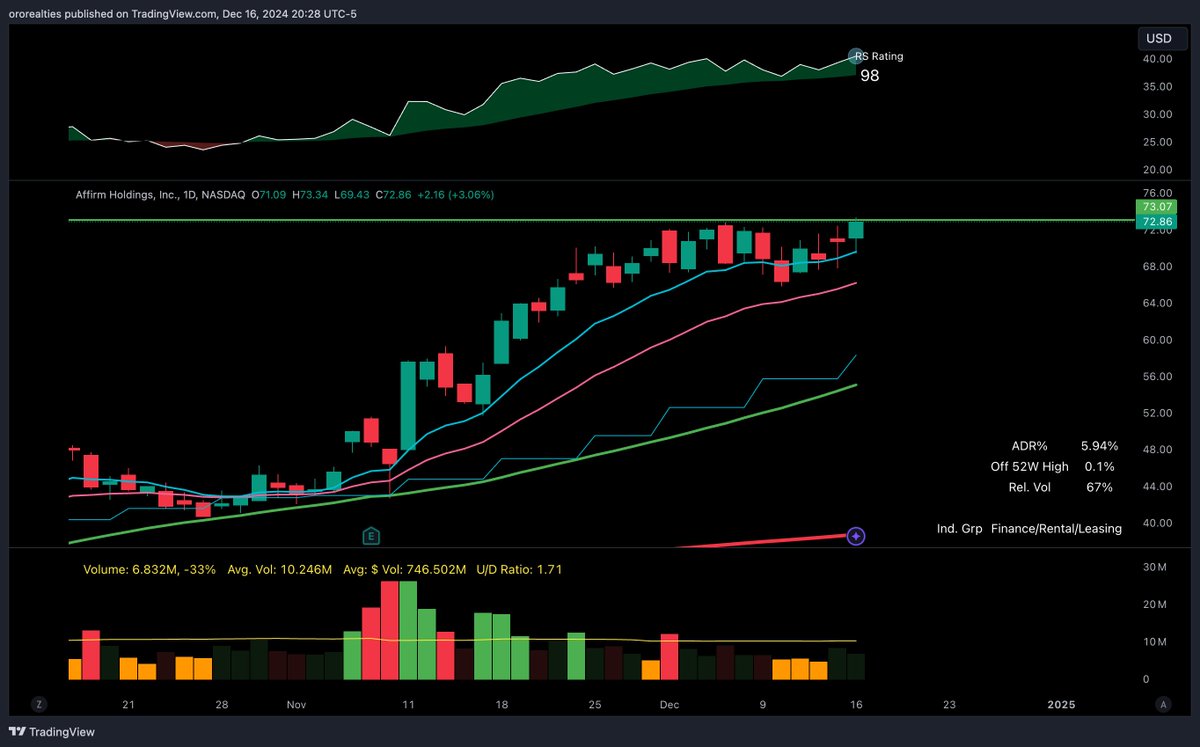Click the Off 52W High value 0.1%

[1099, 466]
